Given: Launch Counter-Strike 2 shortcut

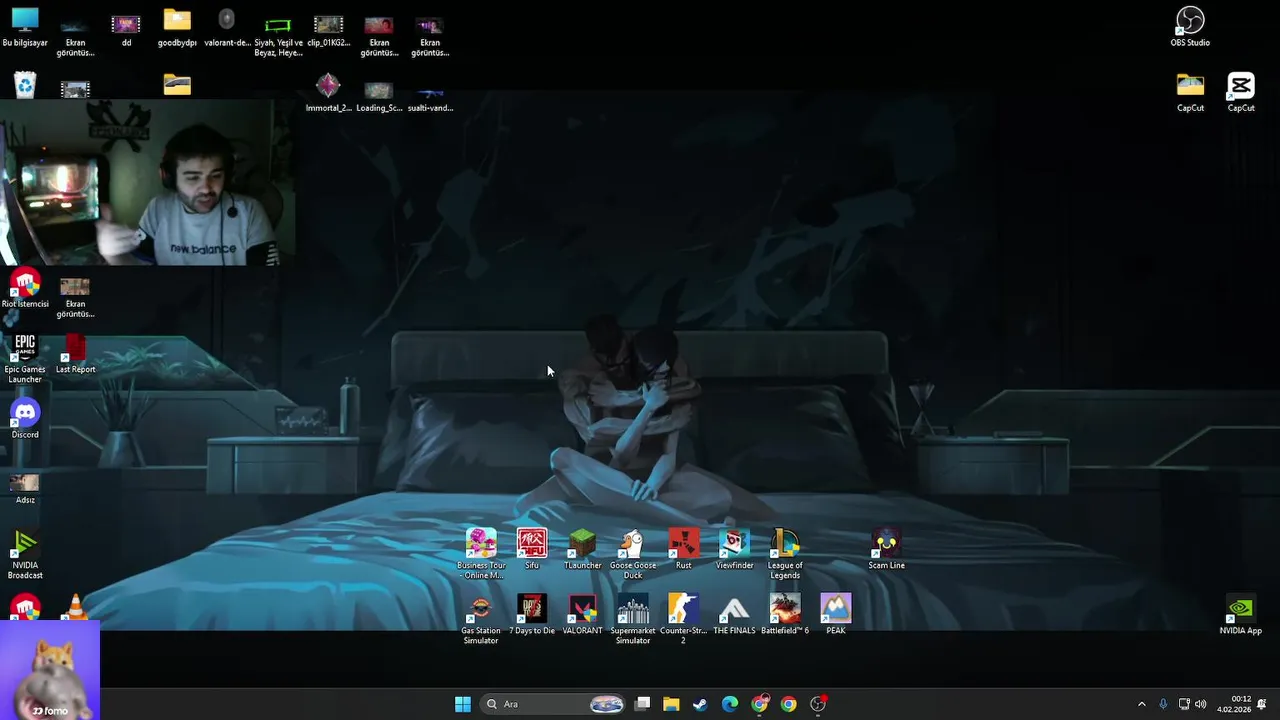Looking at the screenshot, I should [x=683, y=619].
